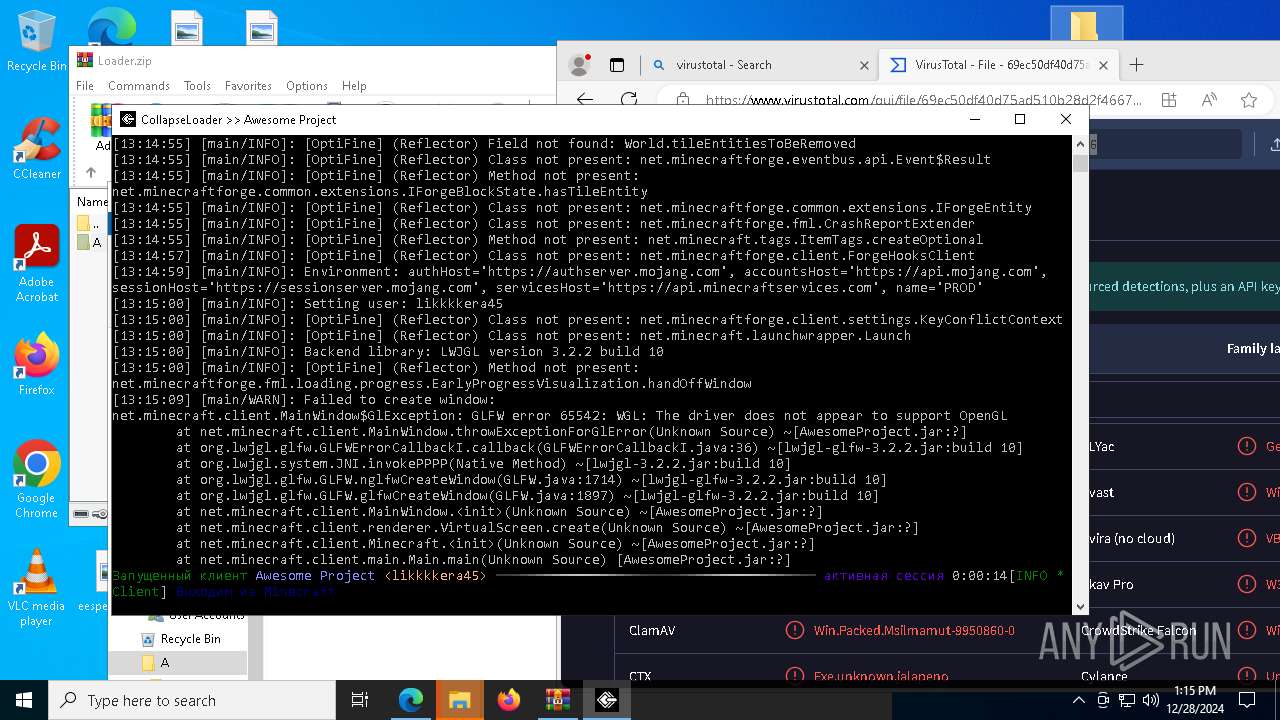This screenshot has width=1280, height=720.
Task: Enable Read aloud in Edge
Action: [x=1209, y=100]
